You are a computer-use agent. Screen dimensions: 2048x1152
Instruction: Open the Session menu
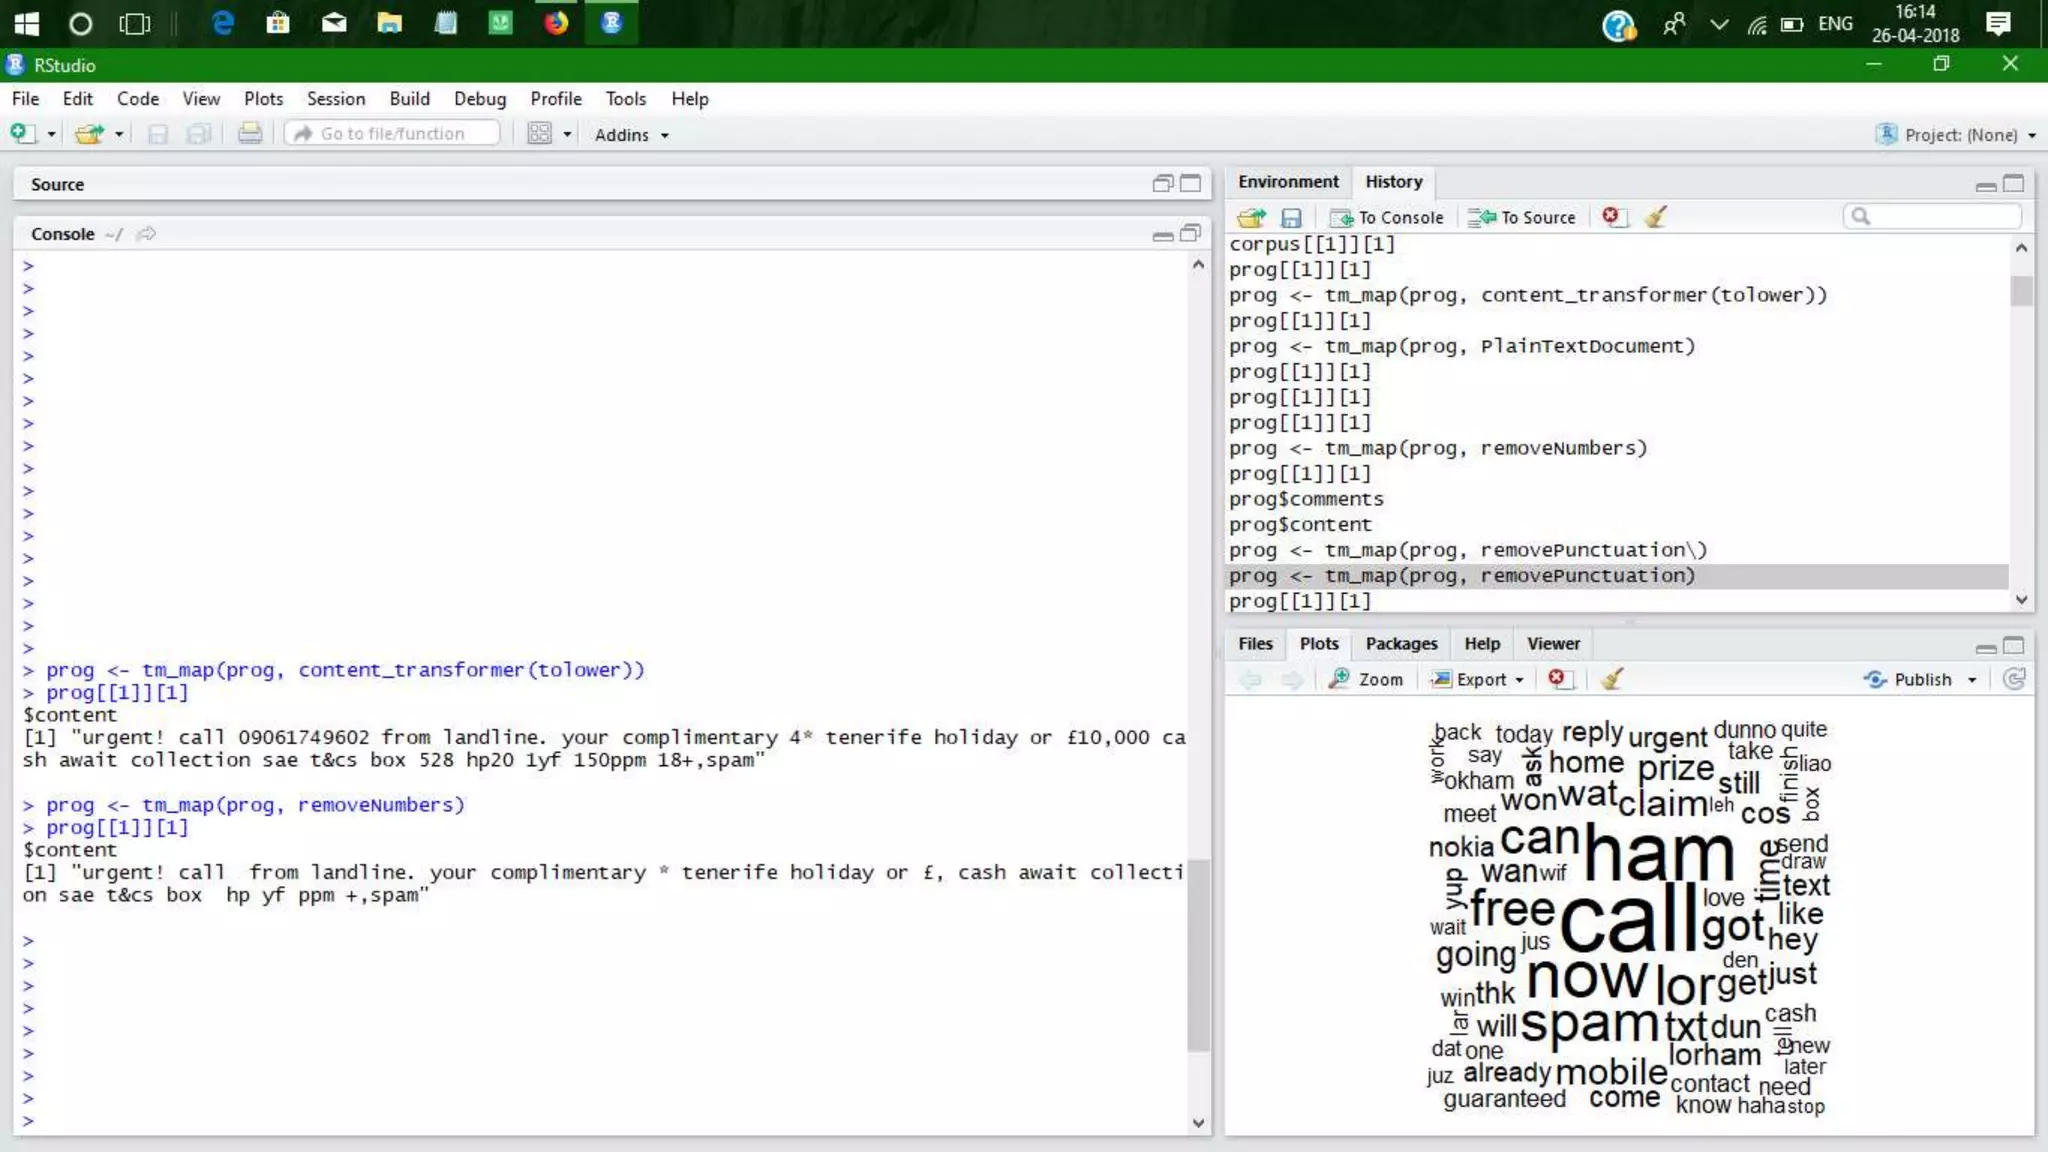click(336, 98)
